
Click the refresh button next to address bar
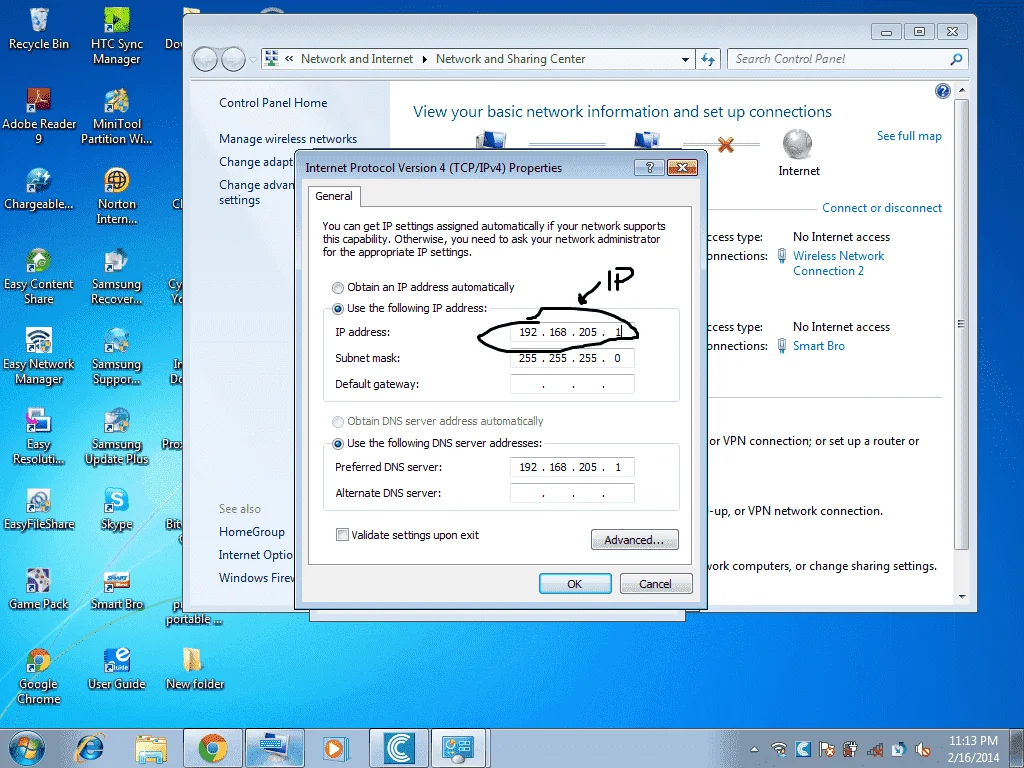click(x=708, y=59)
